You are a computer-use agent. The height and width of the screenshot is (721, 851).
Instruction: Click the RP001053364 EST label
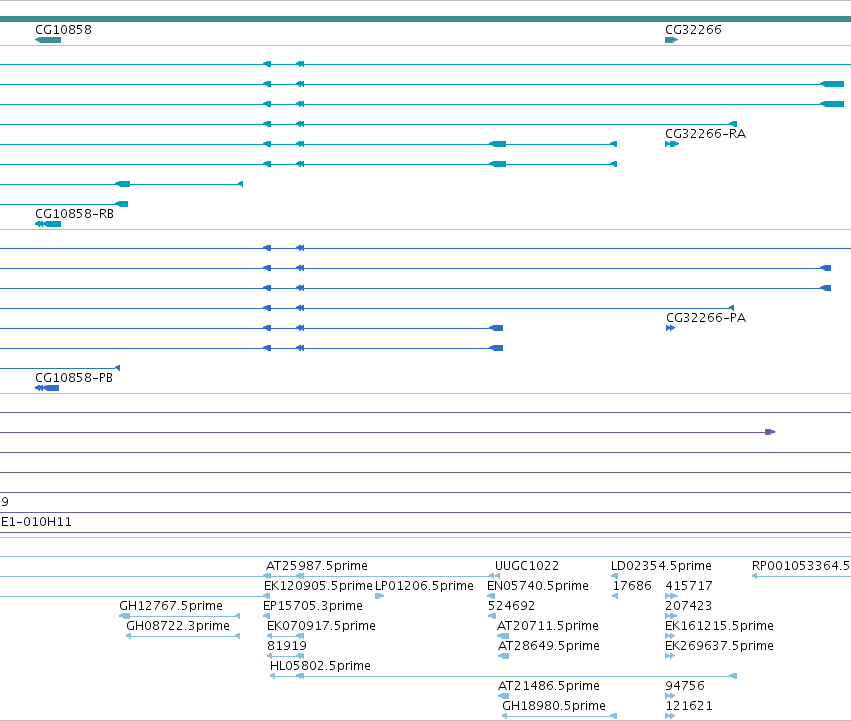tap(801, 566)
